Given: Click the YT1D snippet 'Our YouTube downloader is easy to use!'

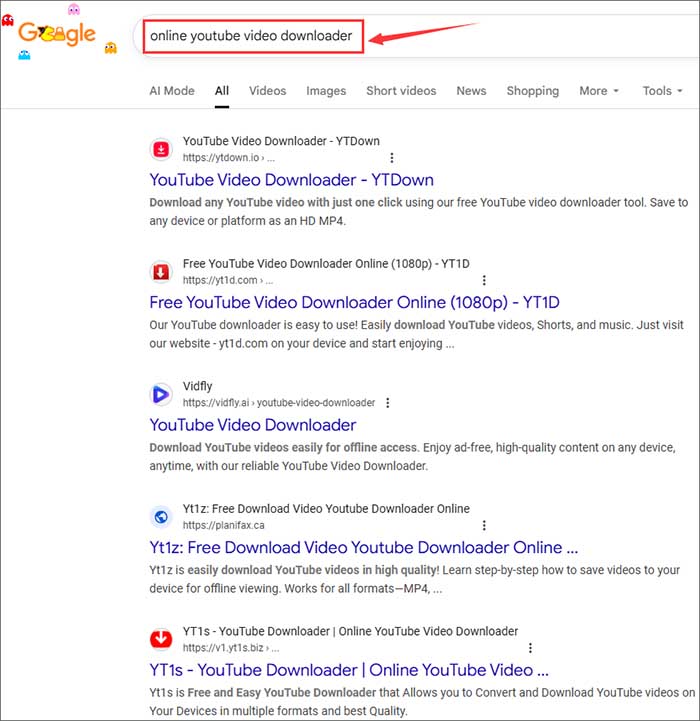Looking at the screenshot, I should point(253,325).
